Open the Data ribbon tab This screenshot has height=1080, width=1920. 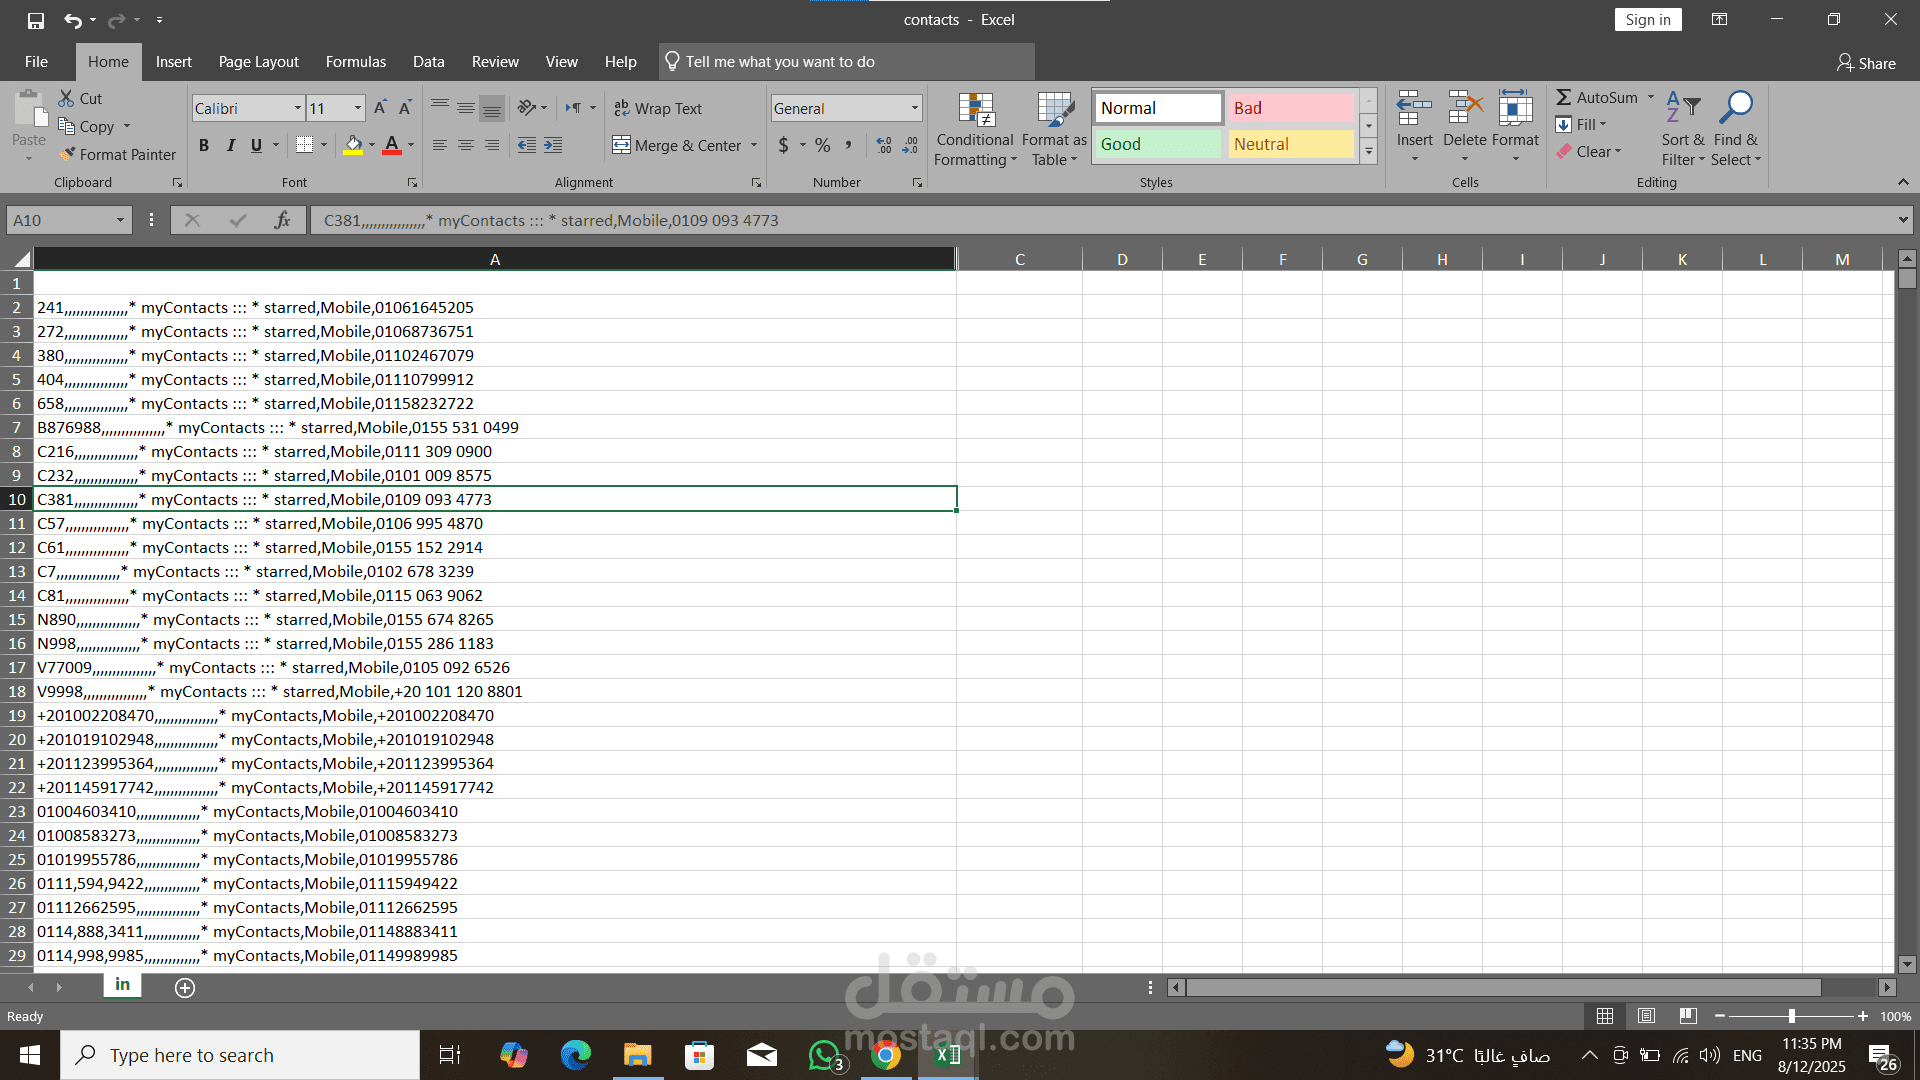click(x=428, y=62)
